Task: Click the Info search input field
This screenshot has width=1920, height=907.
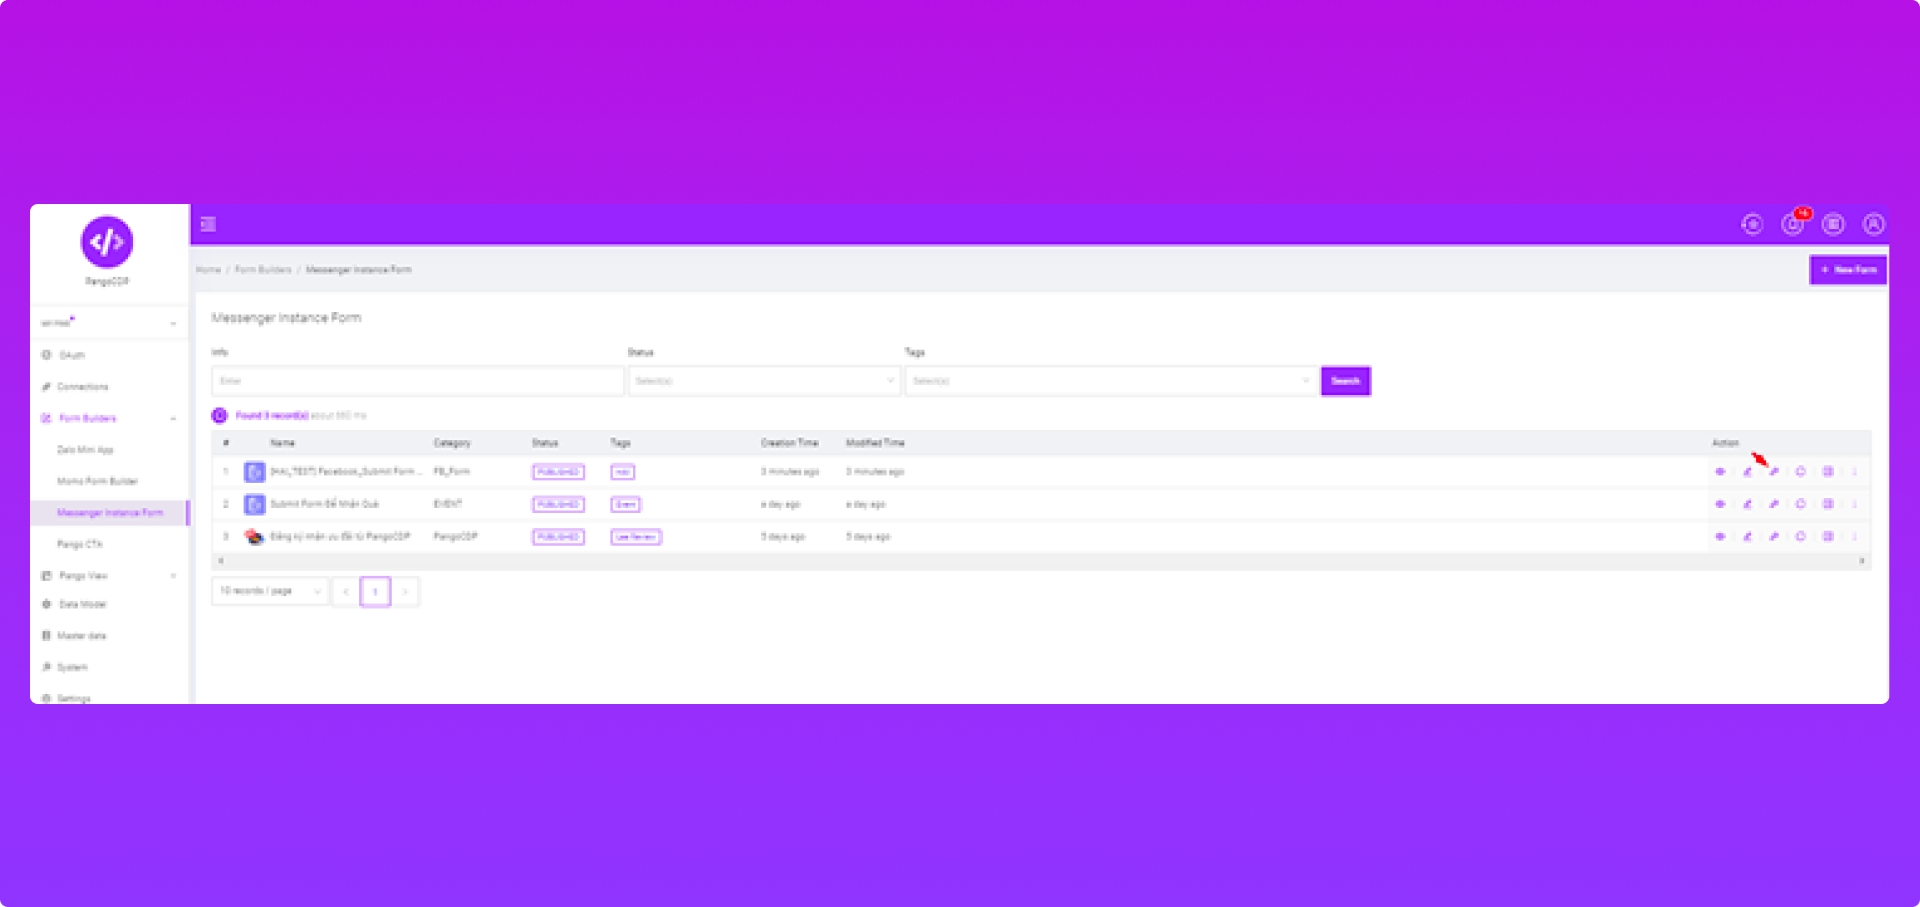Action: coord(417,381)
